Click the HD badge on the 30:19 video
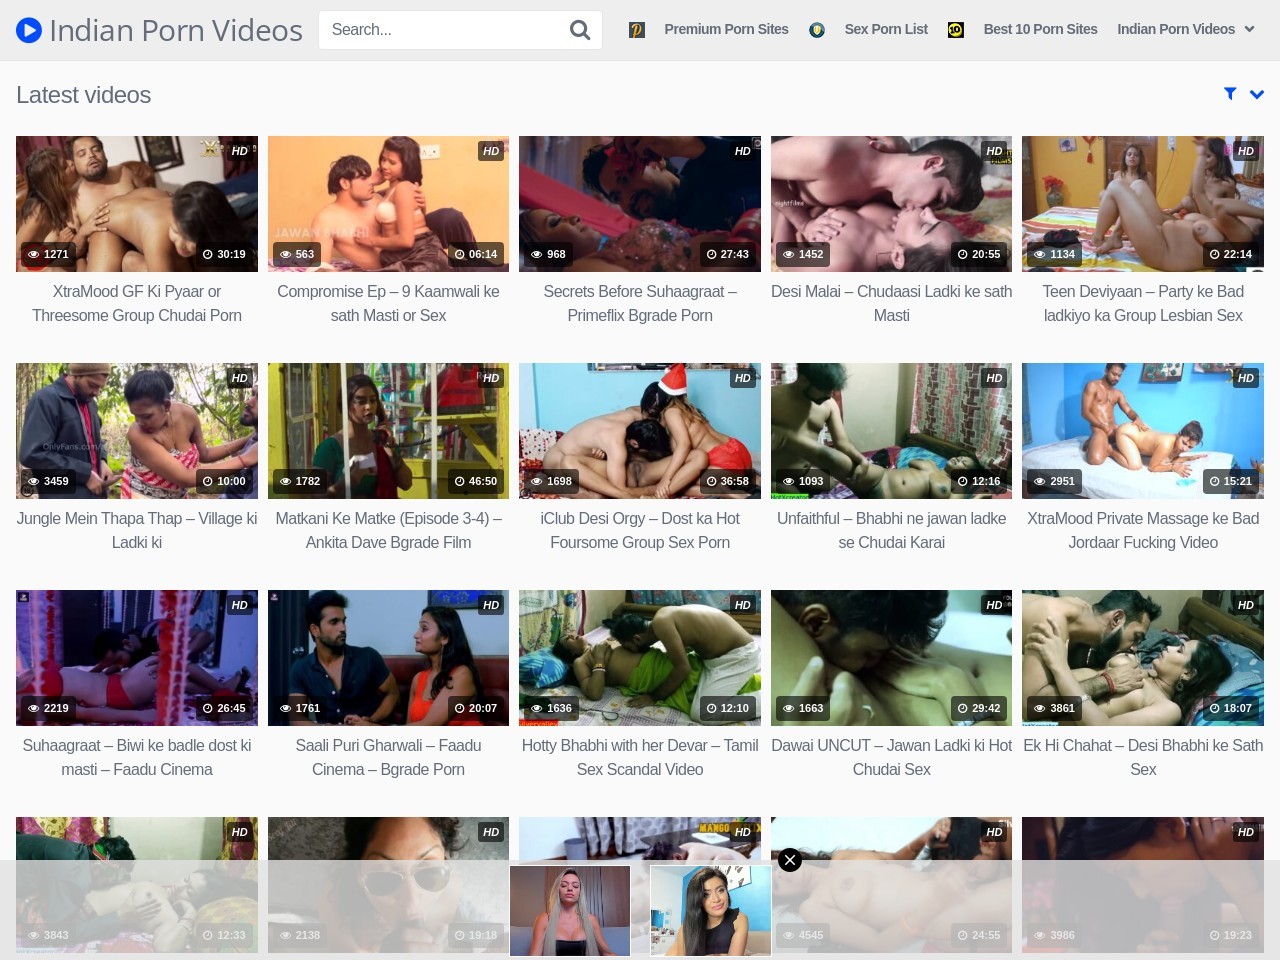 pos(240,151)
